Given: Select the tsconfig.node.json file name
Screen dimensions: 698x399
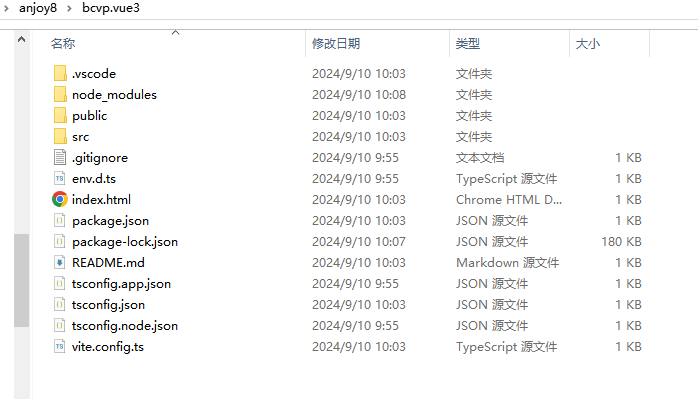Looking at the screenshot, I should click(x=125, y=326).
